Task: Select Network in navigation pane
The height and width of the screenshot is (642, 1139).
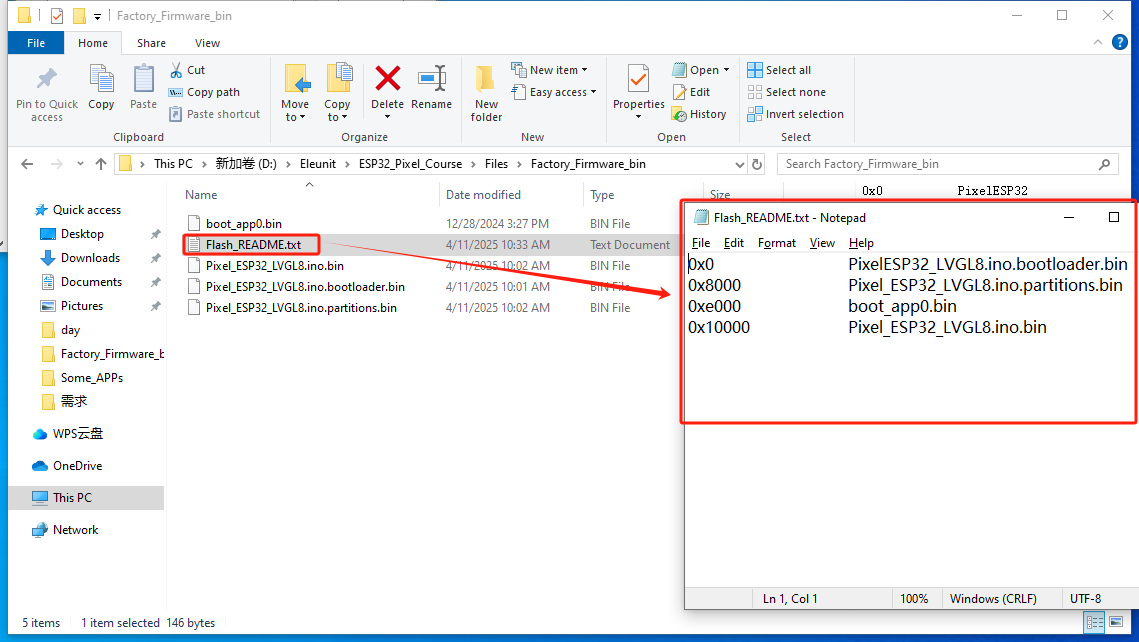Action: [75, 529]
